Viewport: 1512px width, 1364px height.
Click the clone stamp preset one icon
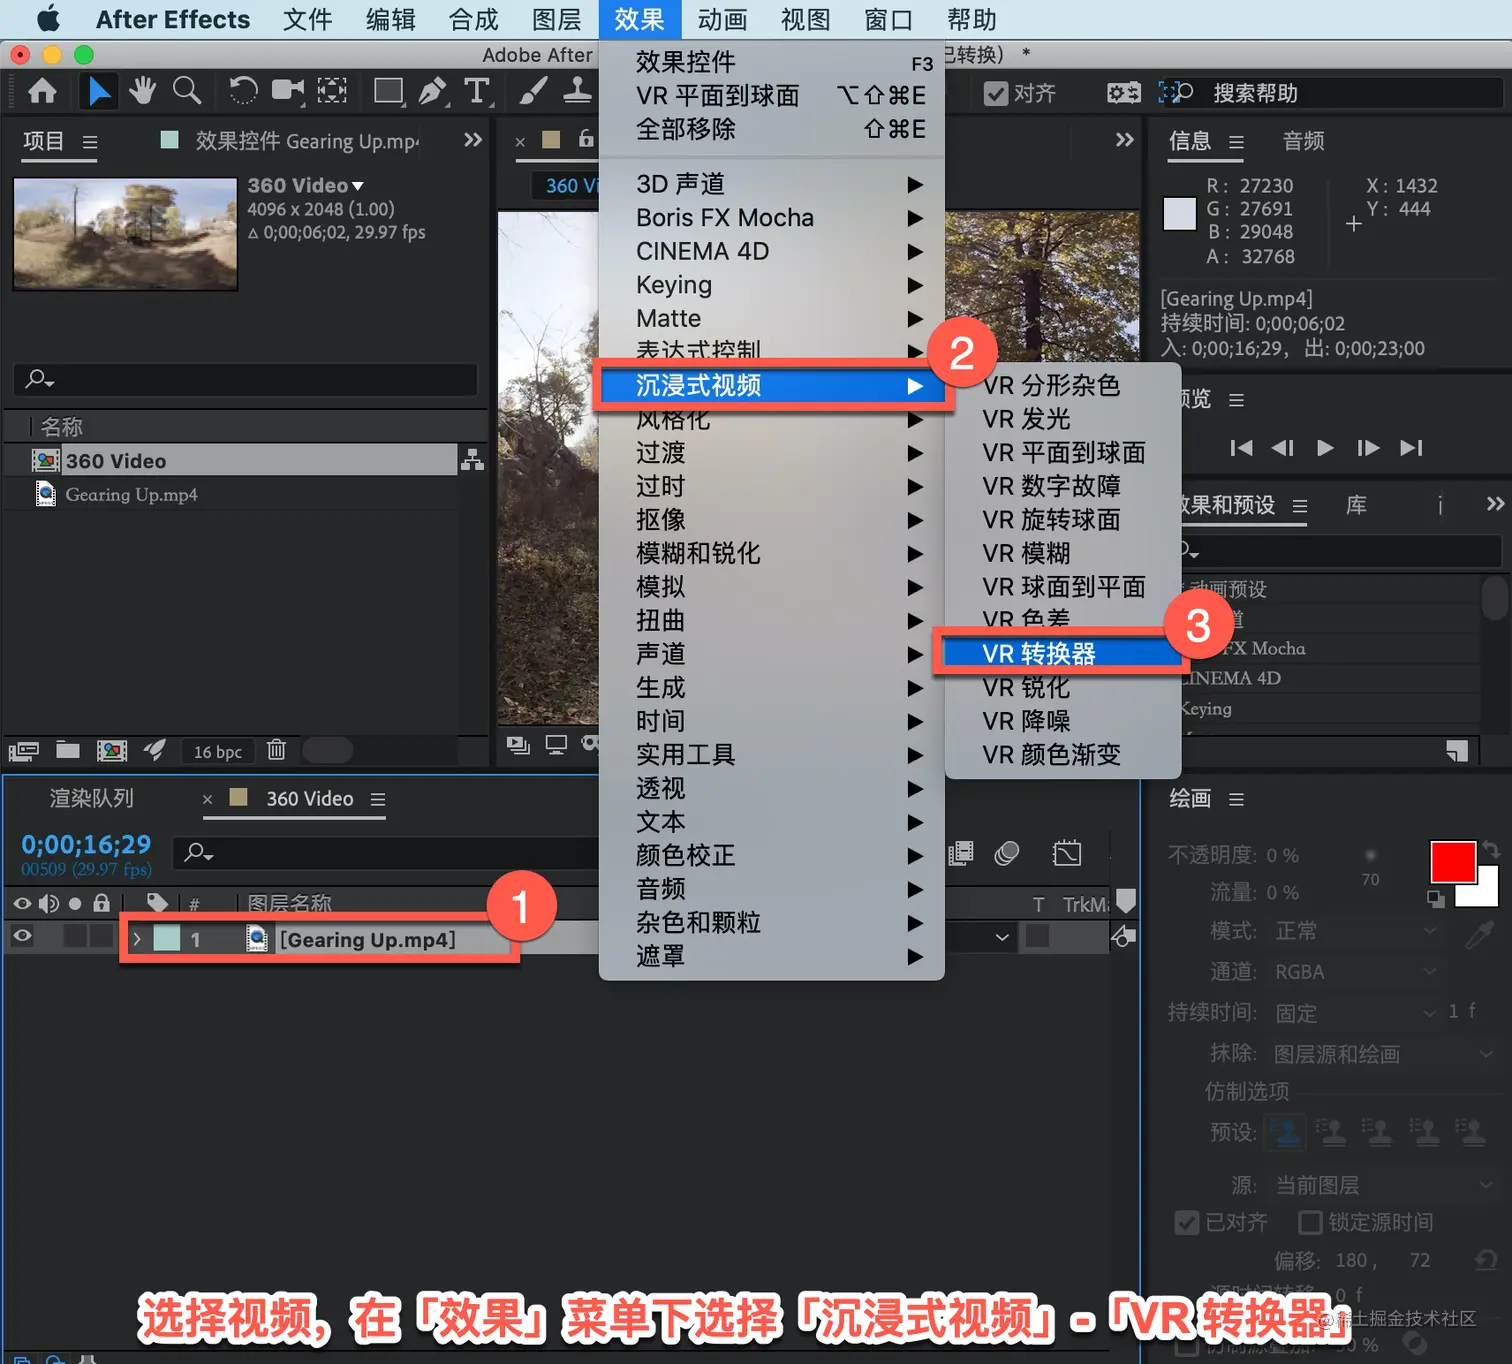point(1286,1132)
